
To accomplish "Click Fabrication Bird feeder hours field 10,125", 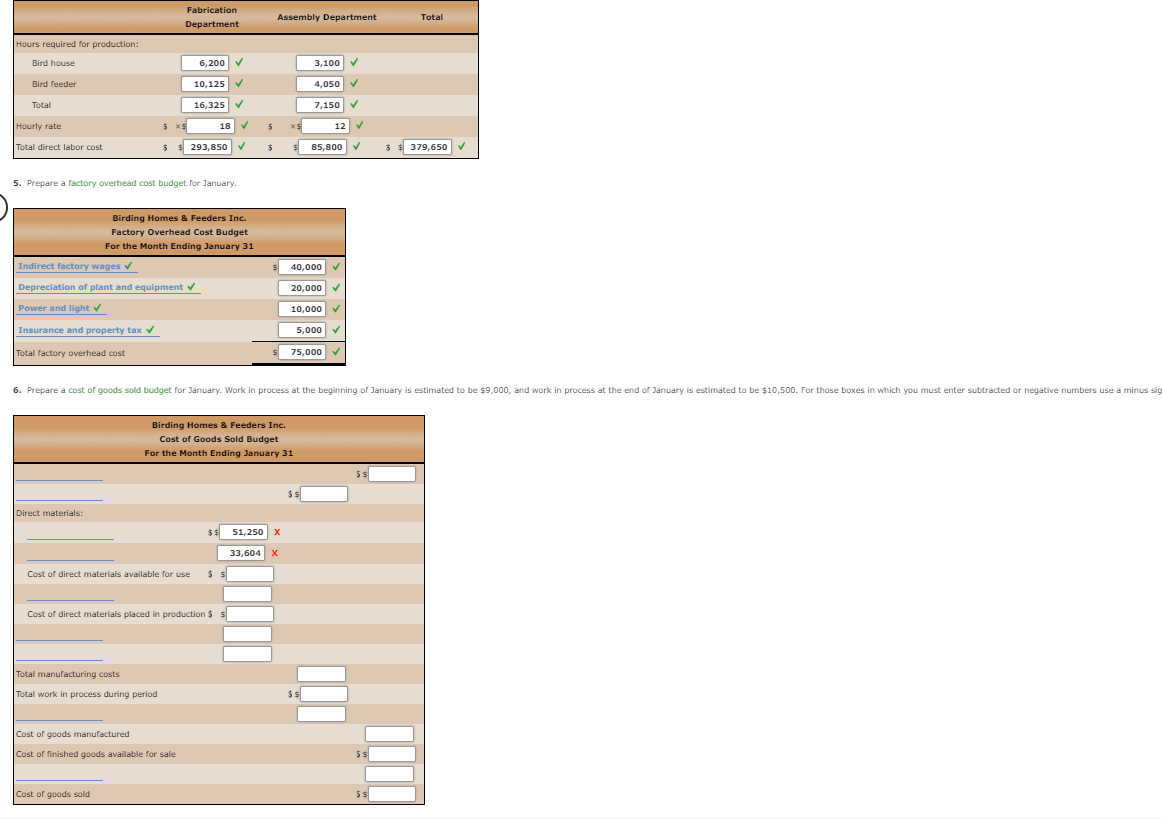I will (205, 84).
